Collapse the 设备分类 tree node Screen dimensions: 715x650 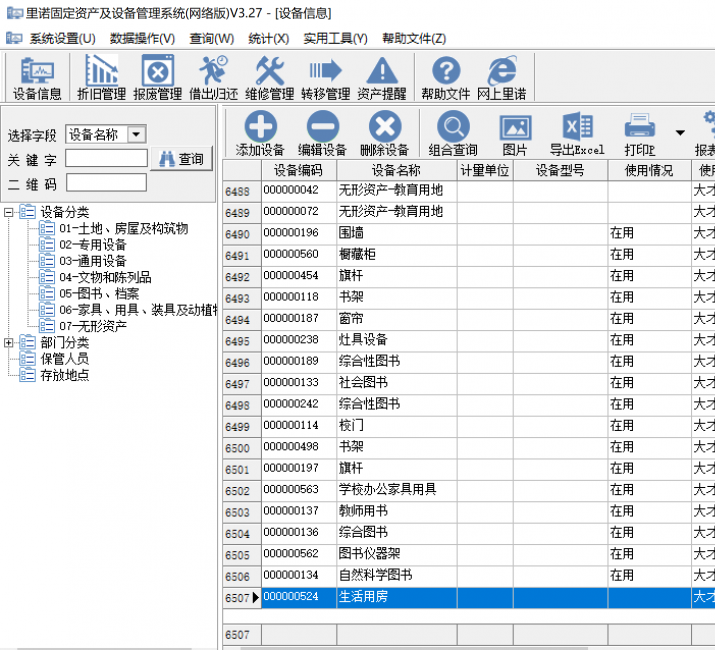9,212
